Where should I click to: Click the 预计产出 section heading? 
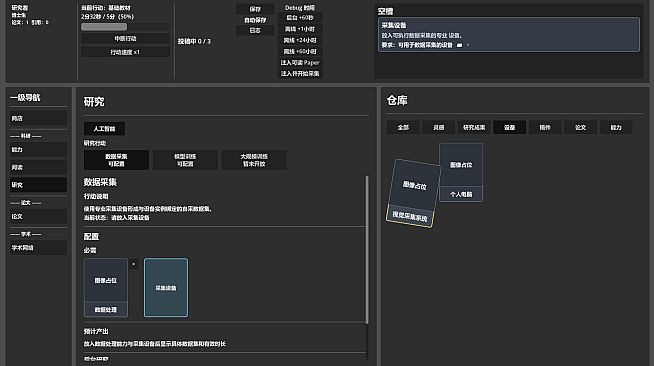96,331
